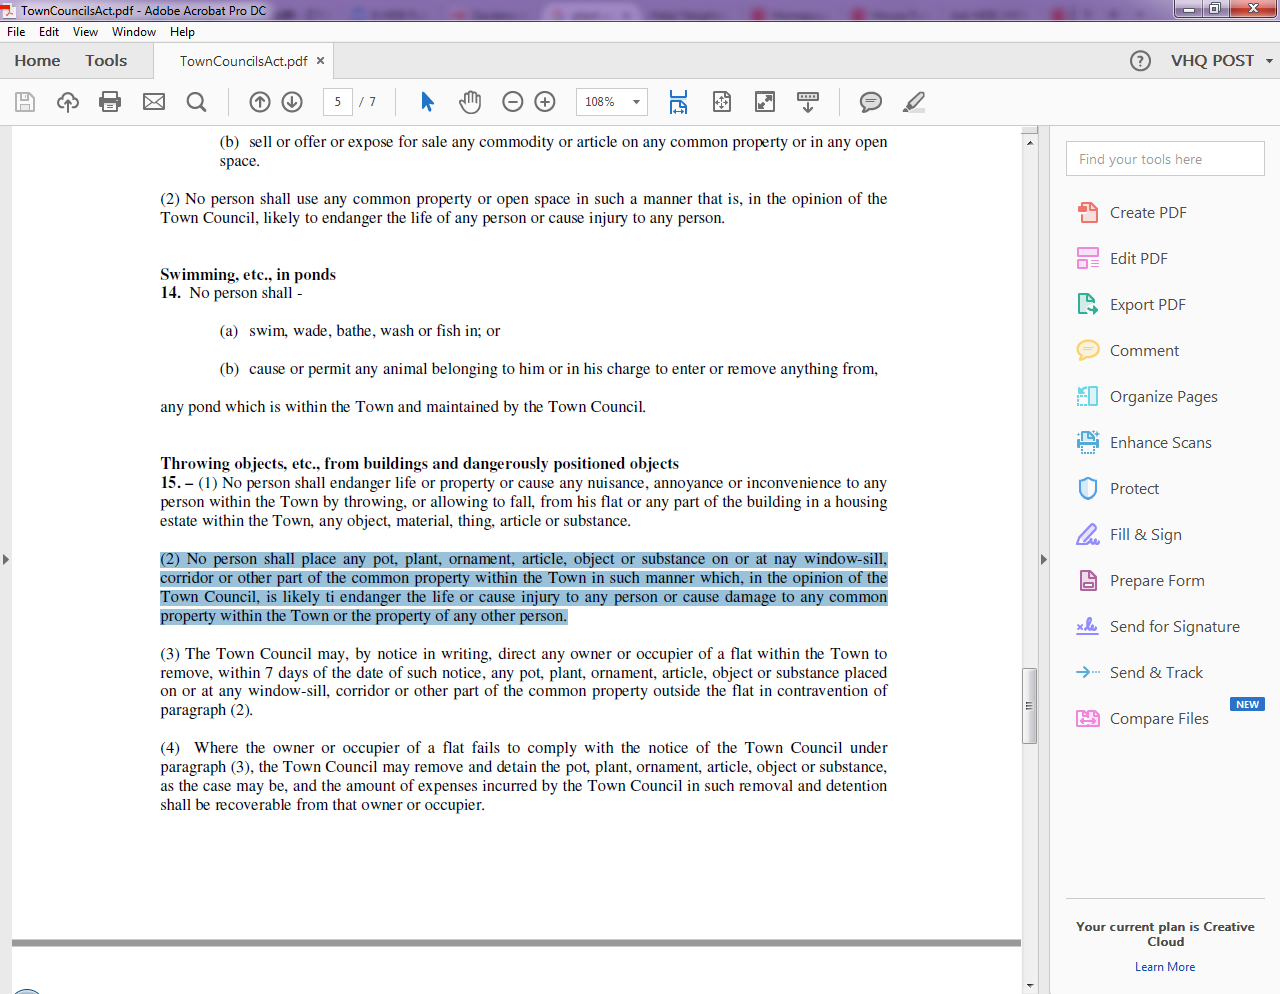This screenshot has width=1280, height=994.
Task: Expand the left navigation pane arrow
Action: click(6, 559)
